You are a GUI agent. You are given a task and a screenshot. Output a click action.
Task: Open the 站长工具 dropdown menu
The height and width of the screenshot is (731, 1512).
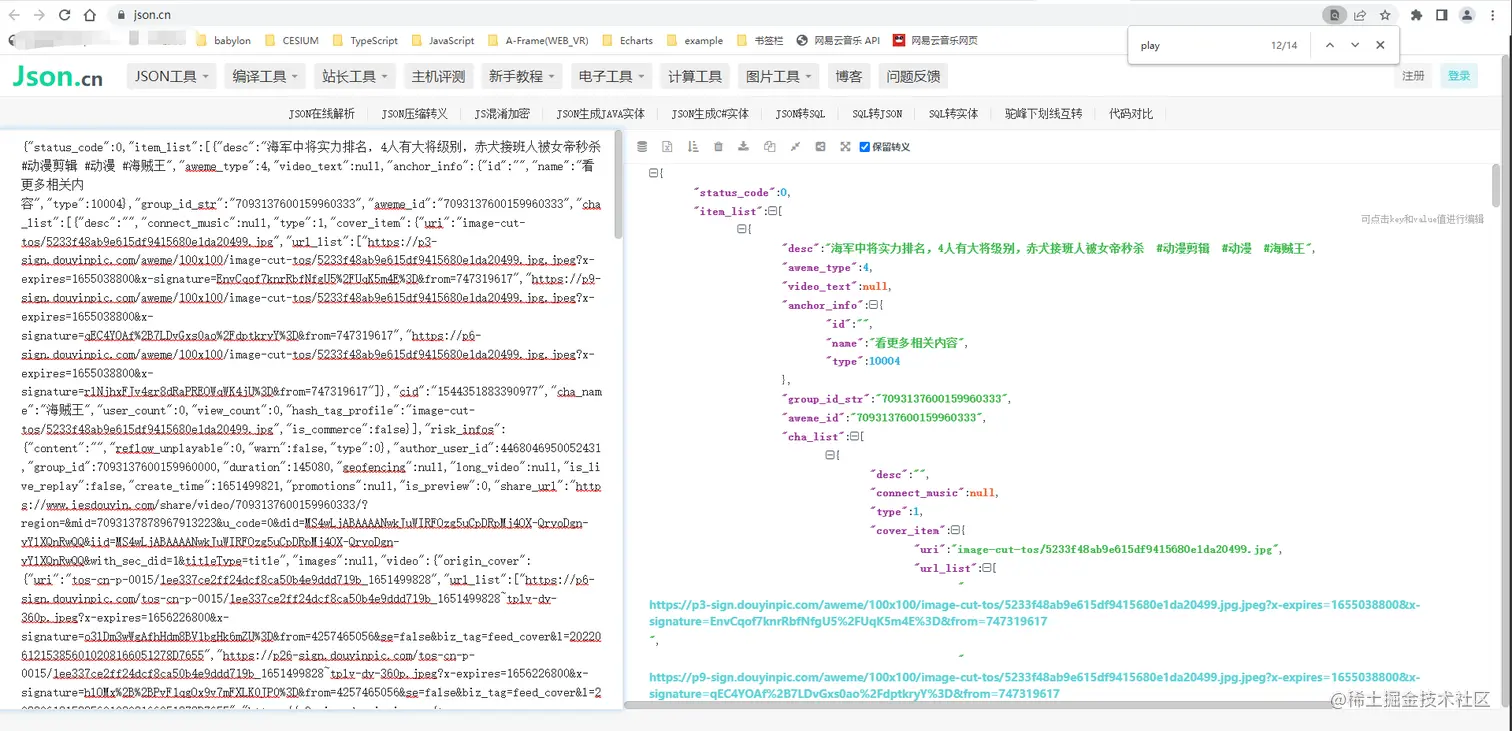pyautogui.click(x=355, y=76)
